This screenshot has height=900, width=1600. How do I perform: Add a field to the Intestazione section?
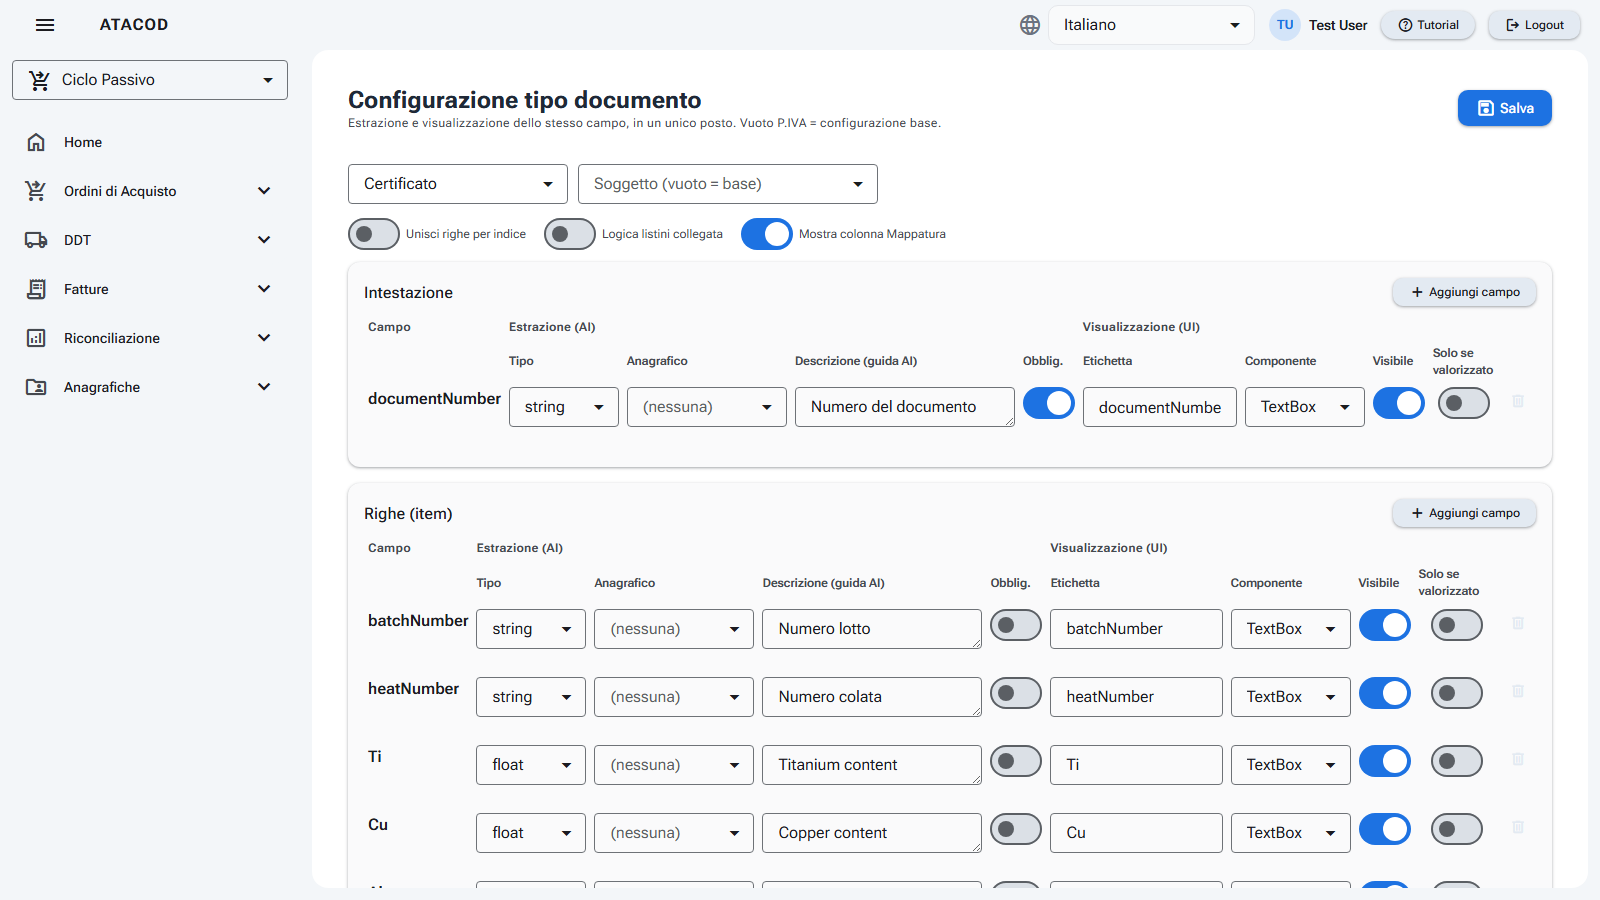click(x=1465, y=292)
